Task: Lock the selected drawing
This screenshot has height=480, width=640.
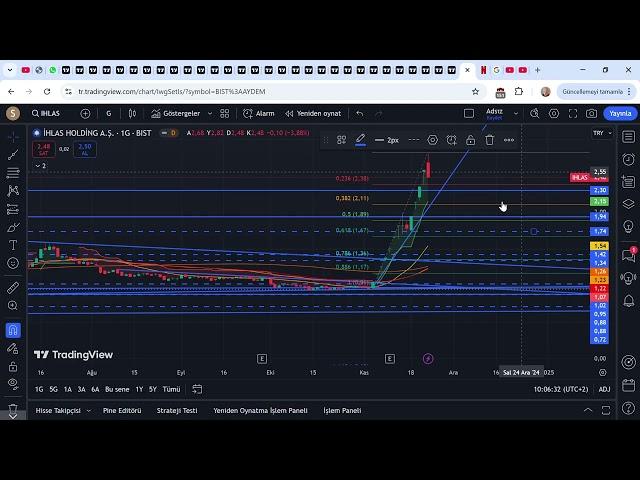Action: pyautogui.click(x=471, y=140)
